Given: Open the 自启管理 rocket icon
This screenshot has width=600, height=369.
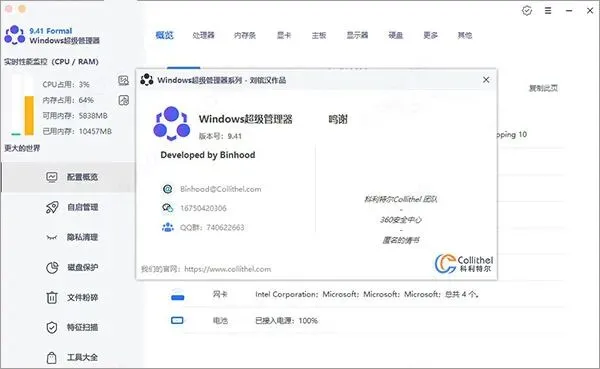Looking at the screenshot, I should [x=52, y=207].
